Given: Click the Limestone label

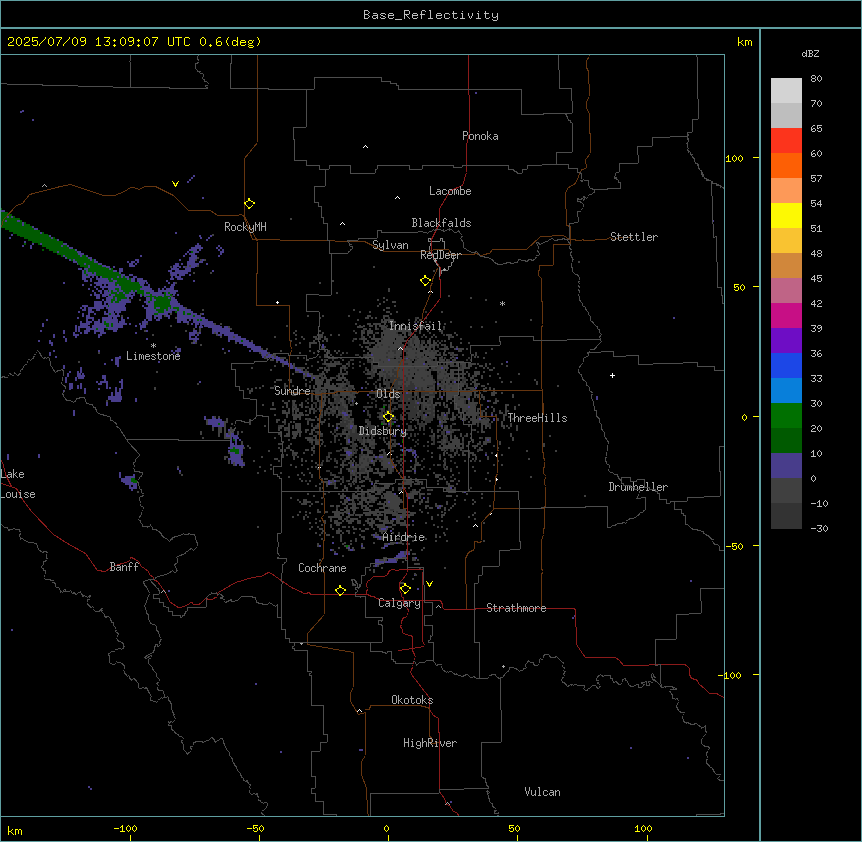Looking at the screenshot, I should click(153, 356).
